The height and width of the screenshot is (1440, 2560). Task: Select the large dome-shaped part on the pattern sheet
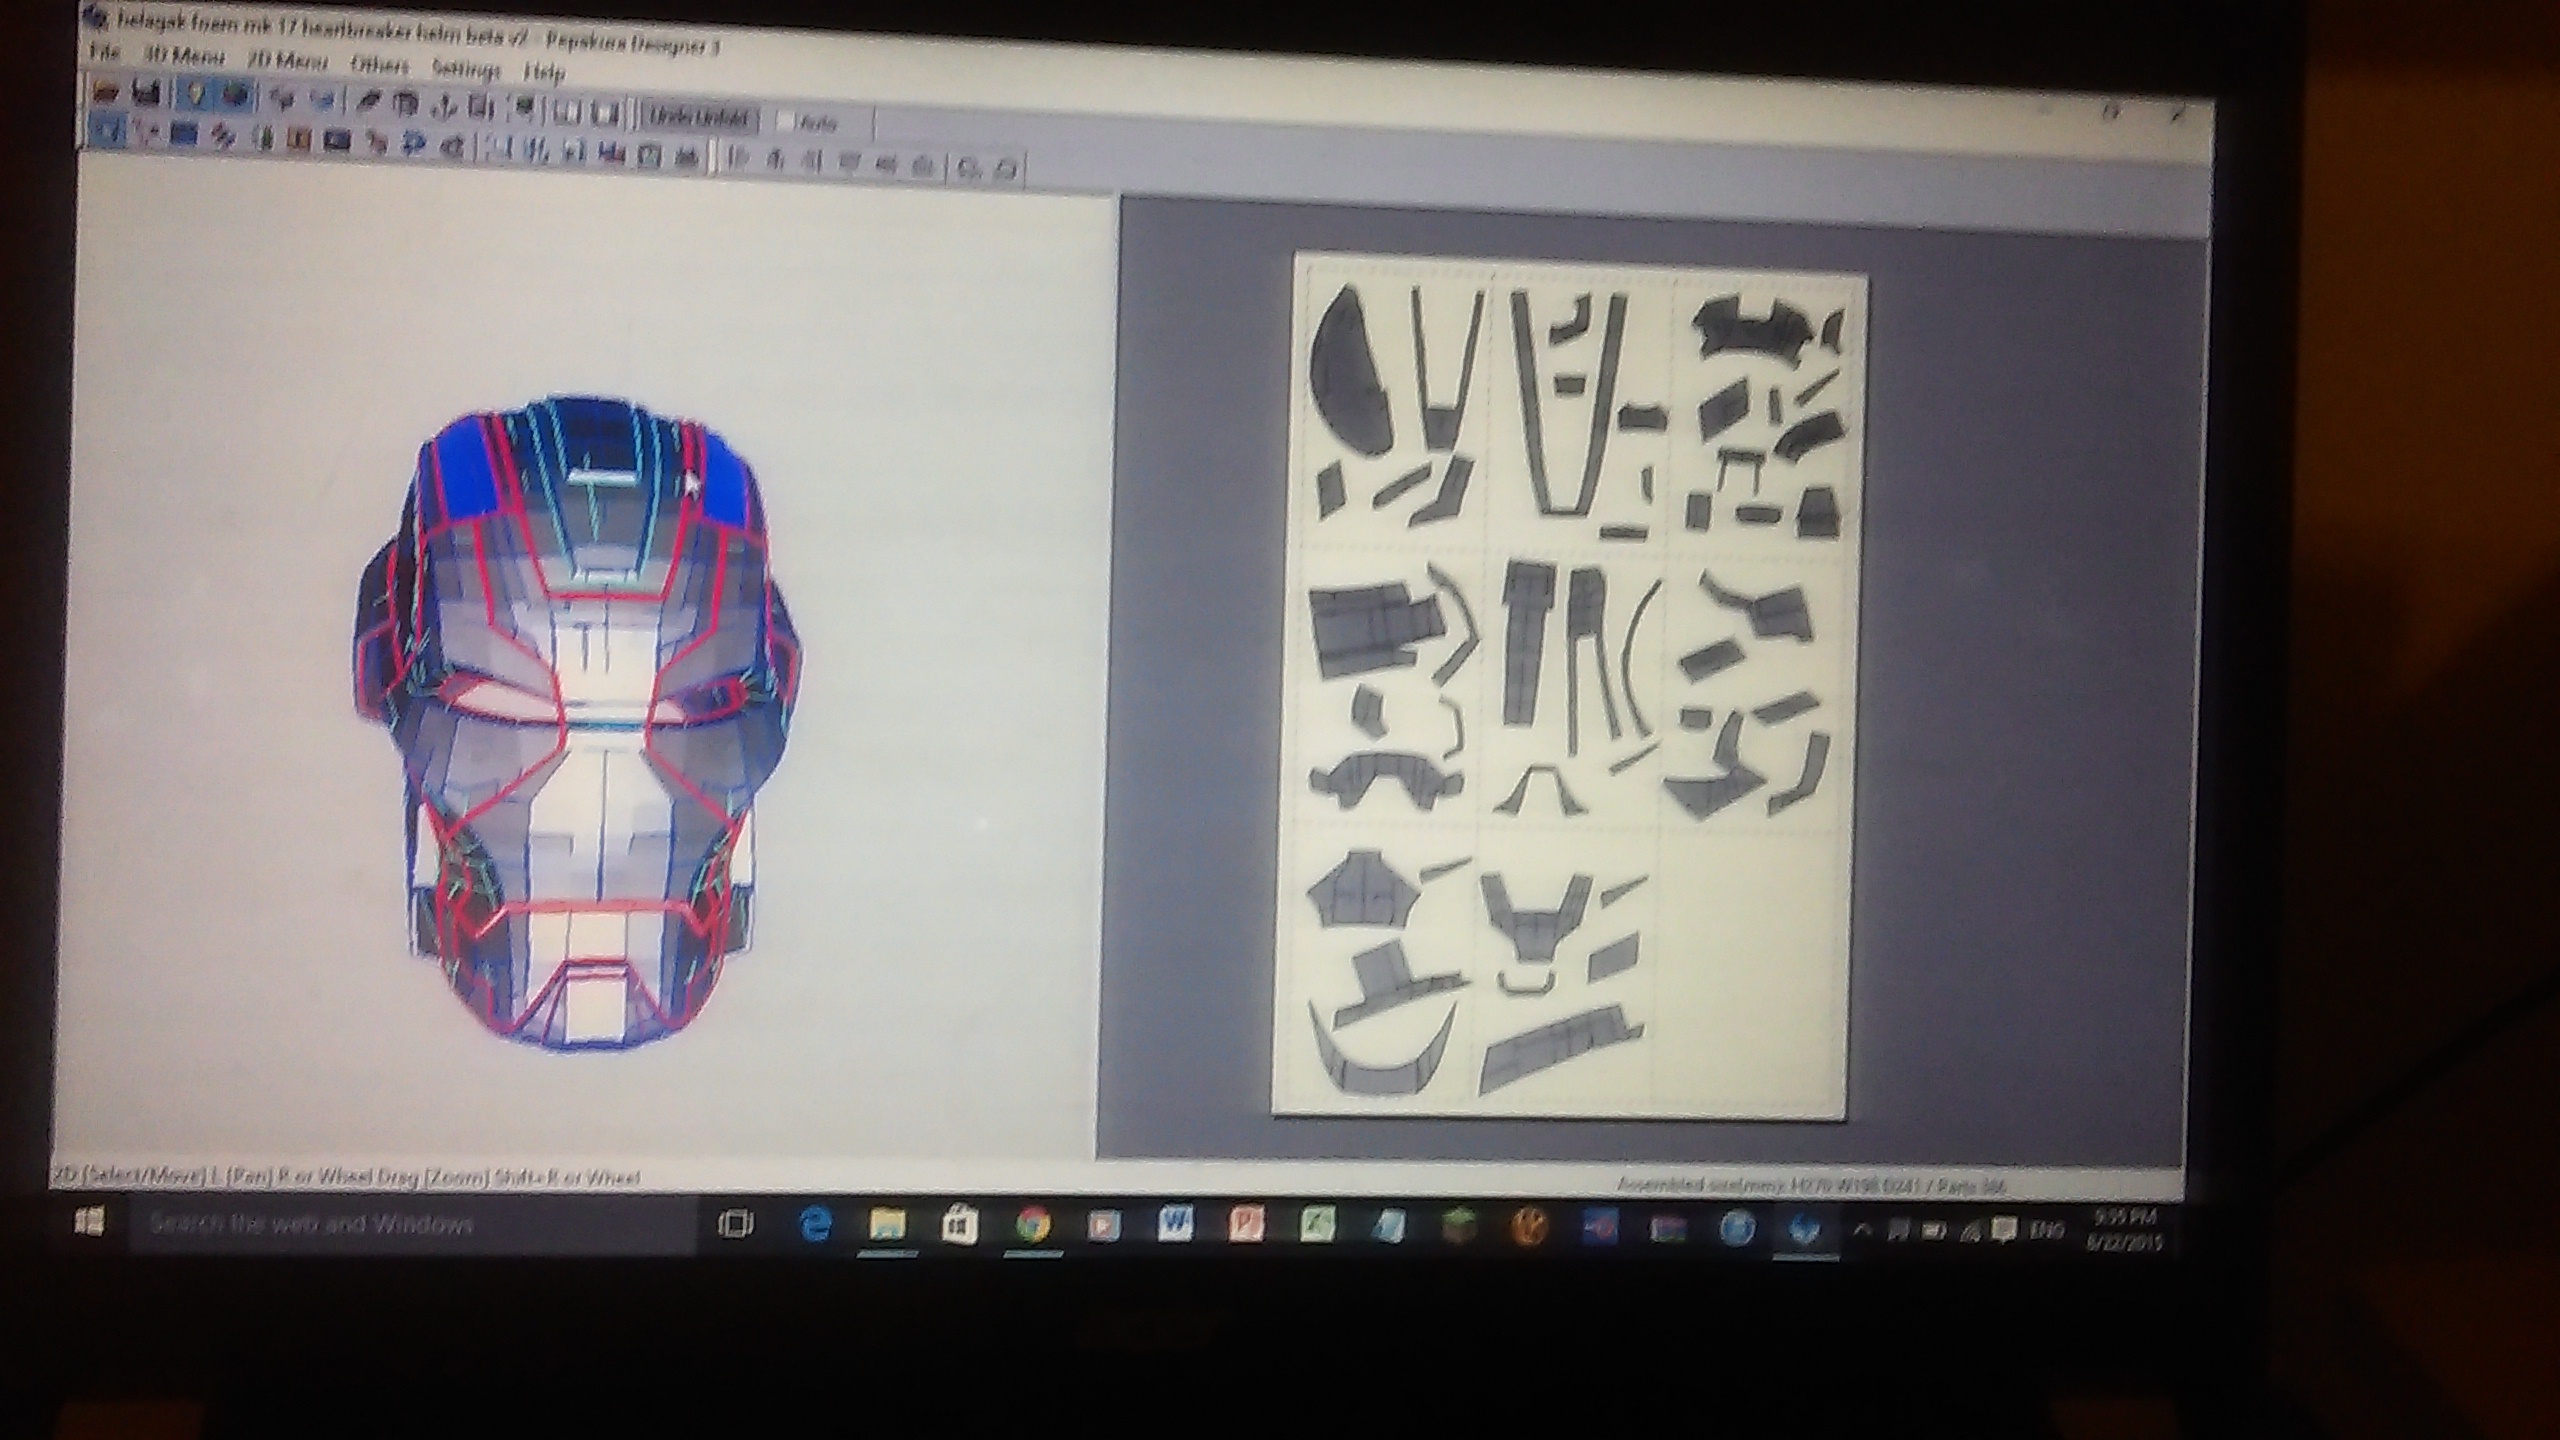[1350, 370]
